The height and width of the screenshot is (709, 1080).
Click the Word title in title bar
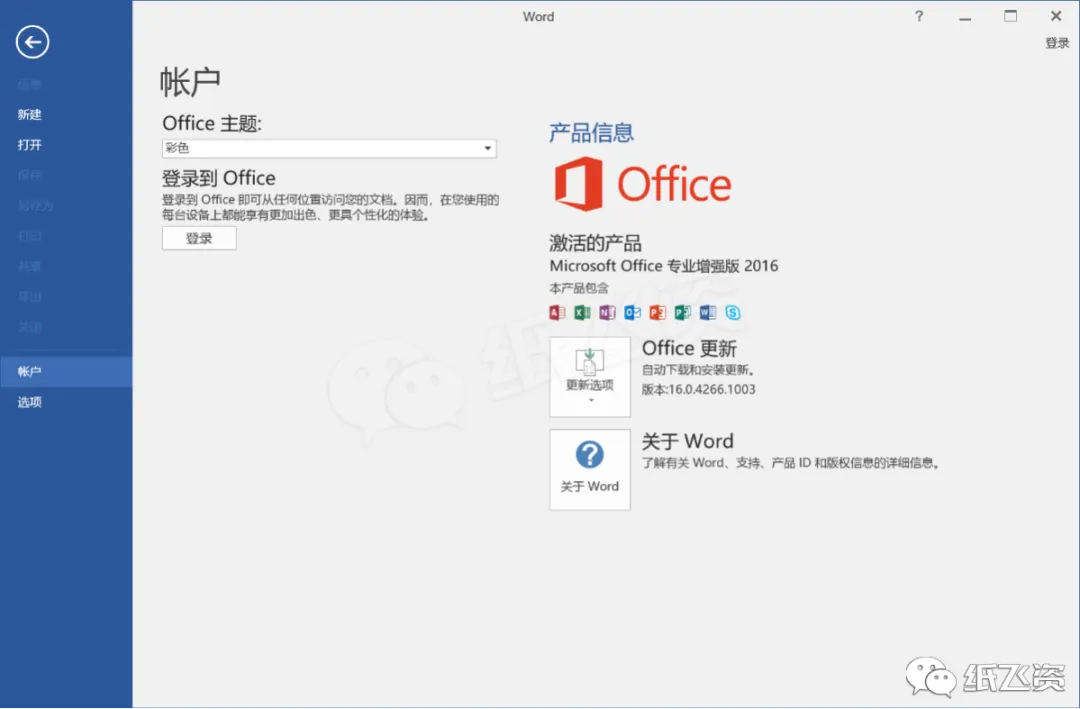pos(538,17)
